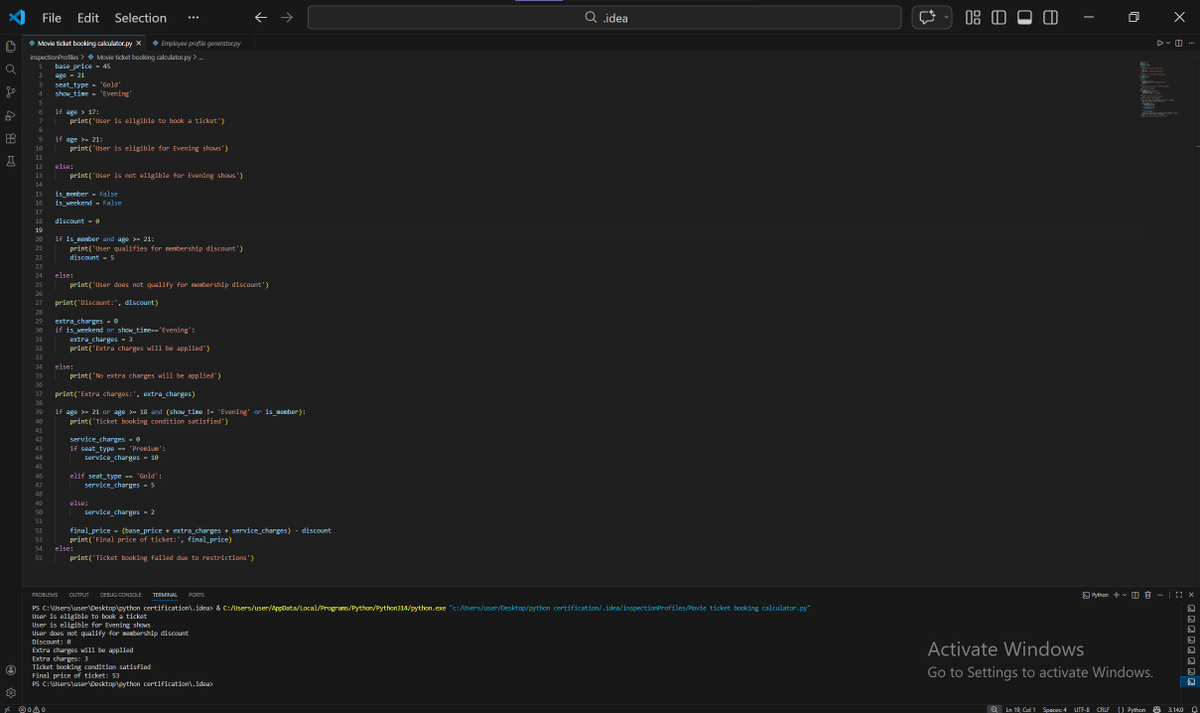
Task: Open the Manage gear icon
Action: coord(11,692)
